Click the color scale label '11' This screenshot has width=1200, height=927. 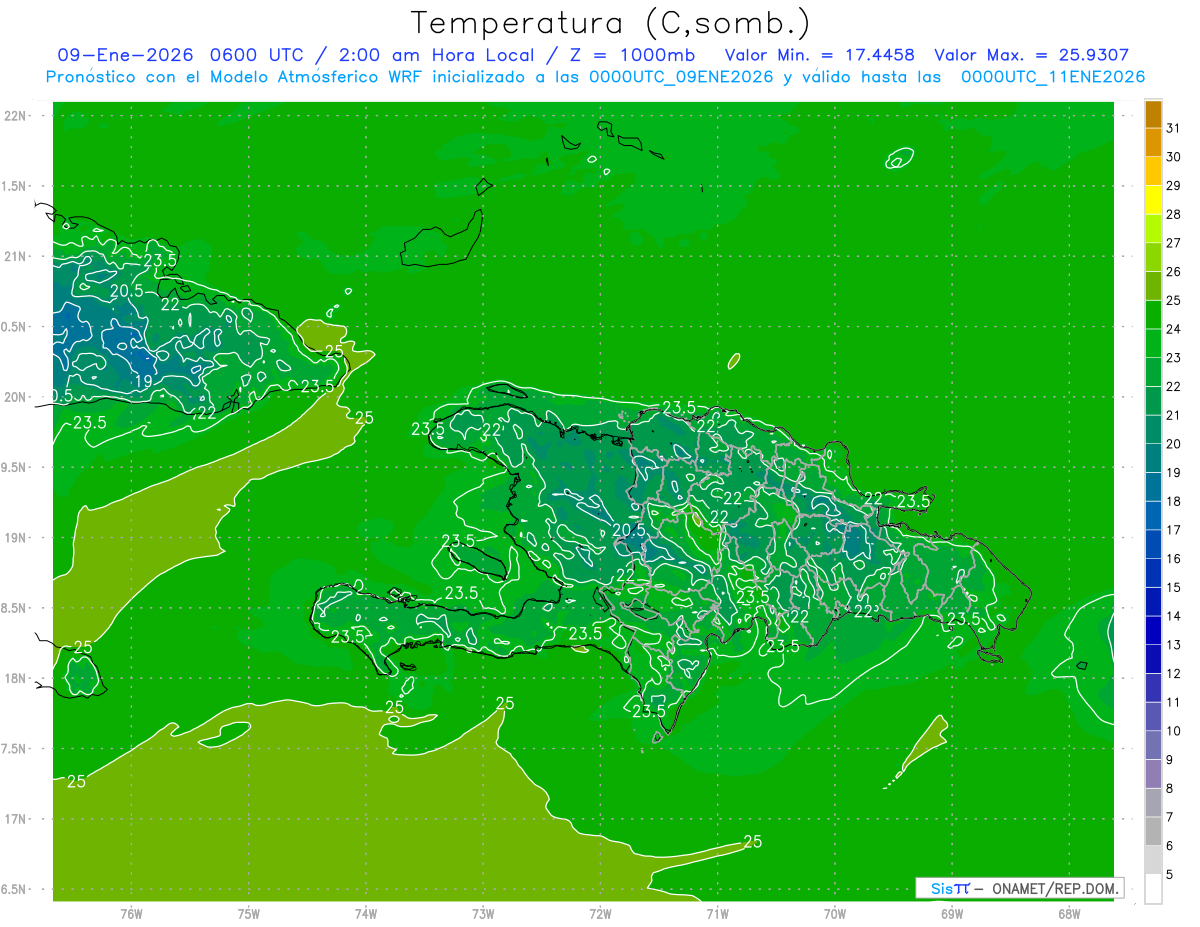pyautogui.click(x=1173, y=703)
